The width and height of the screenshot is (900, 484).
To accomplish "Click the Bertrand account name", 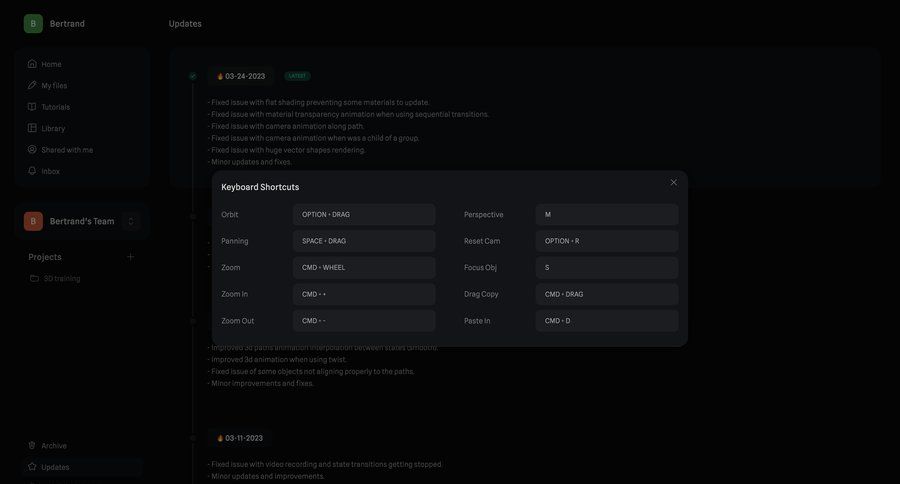I will coord(67,24).
